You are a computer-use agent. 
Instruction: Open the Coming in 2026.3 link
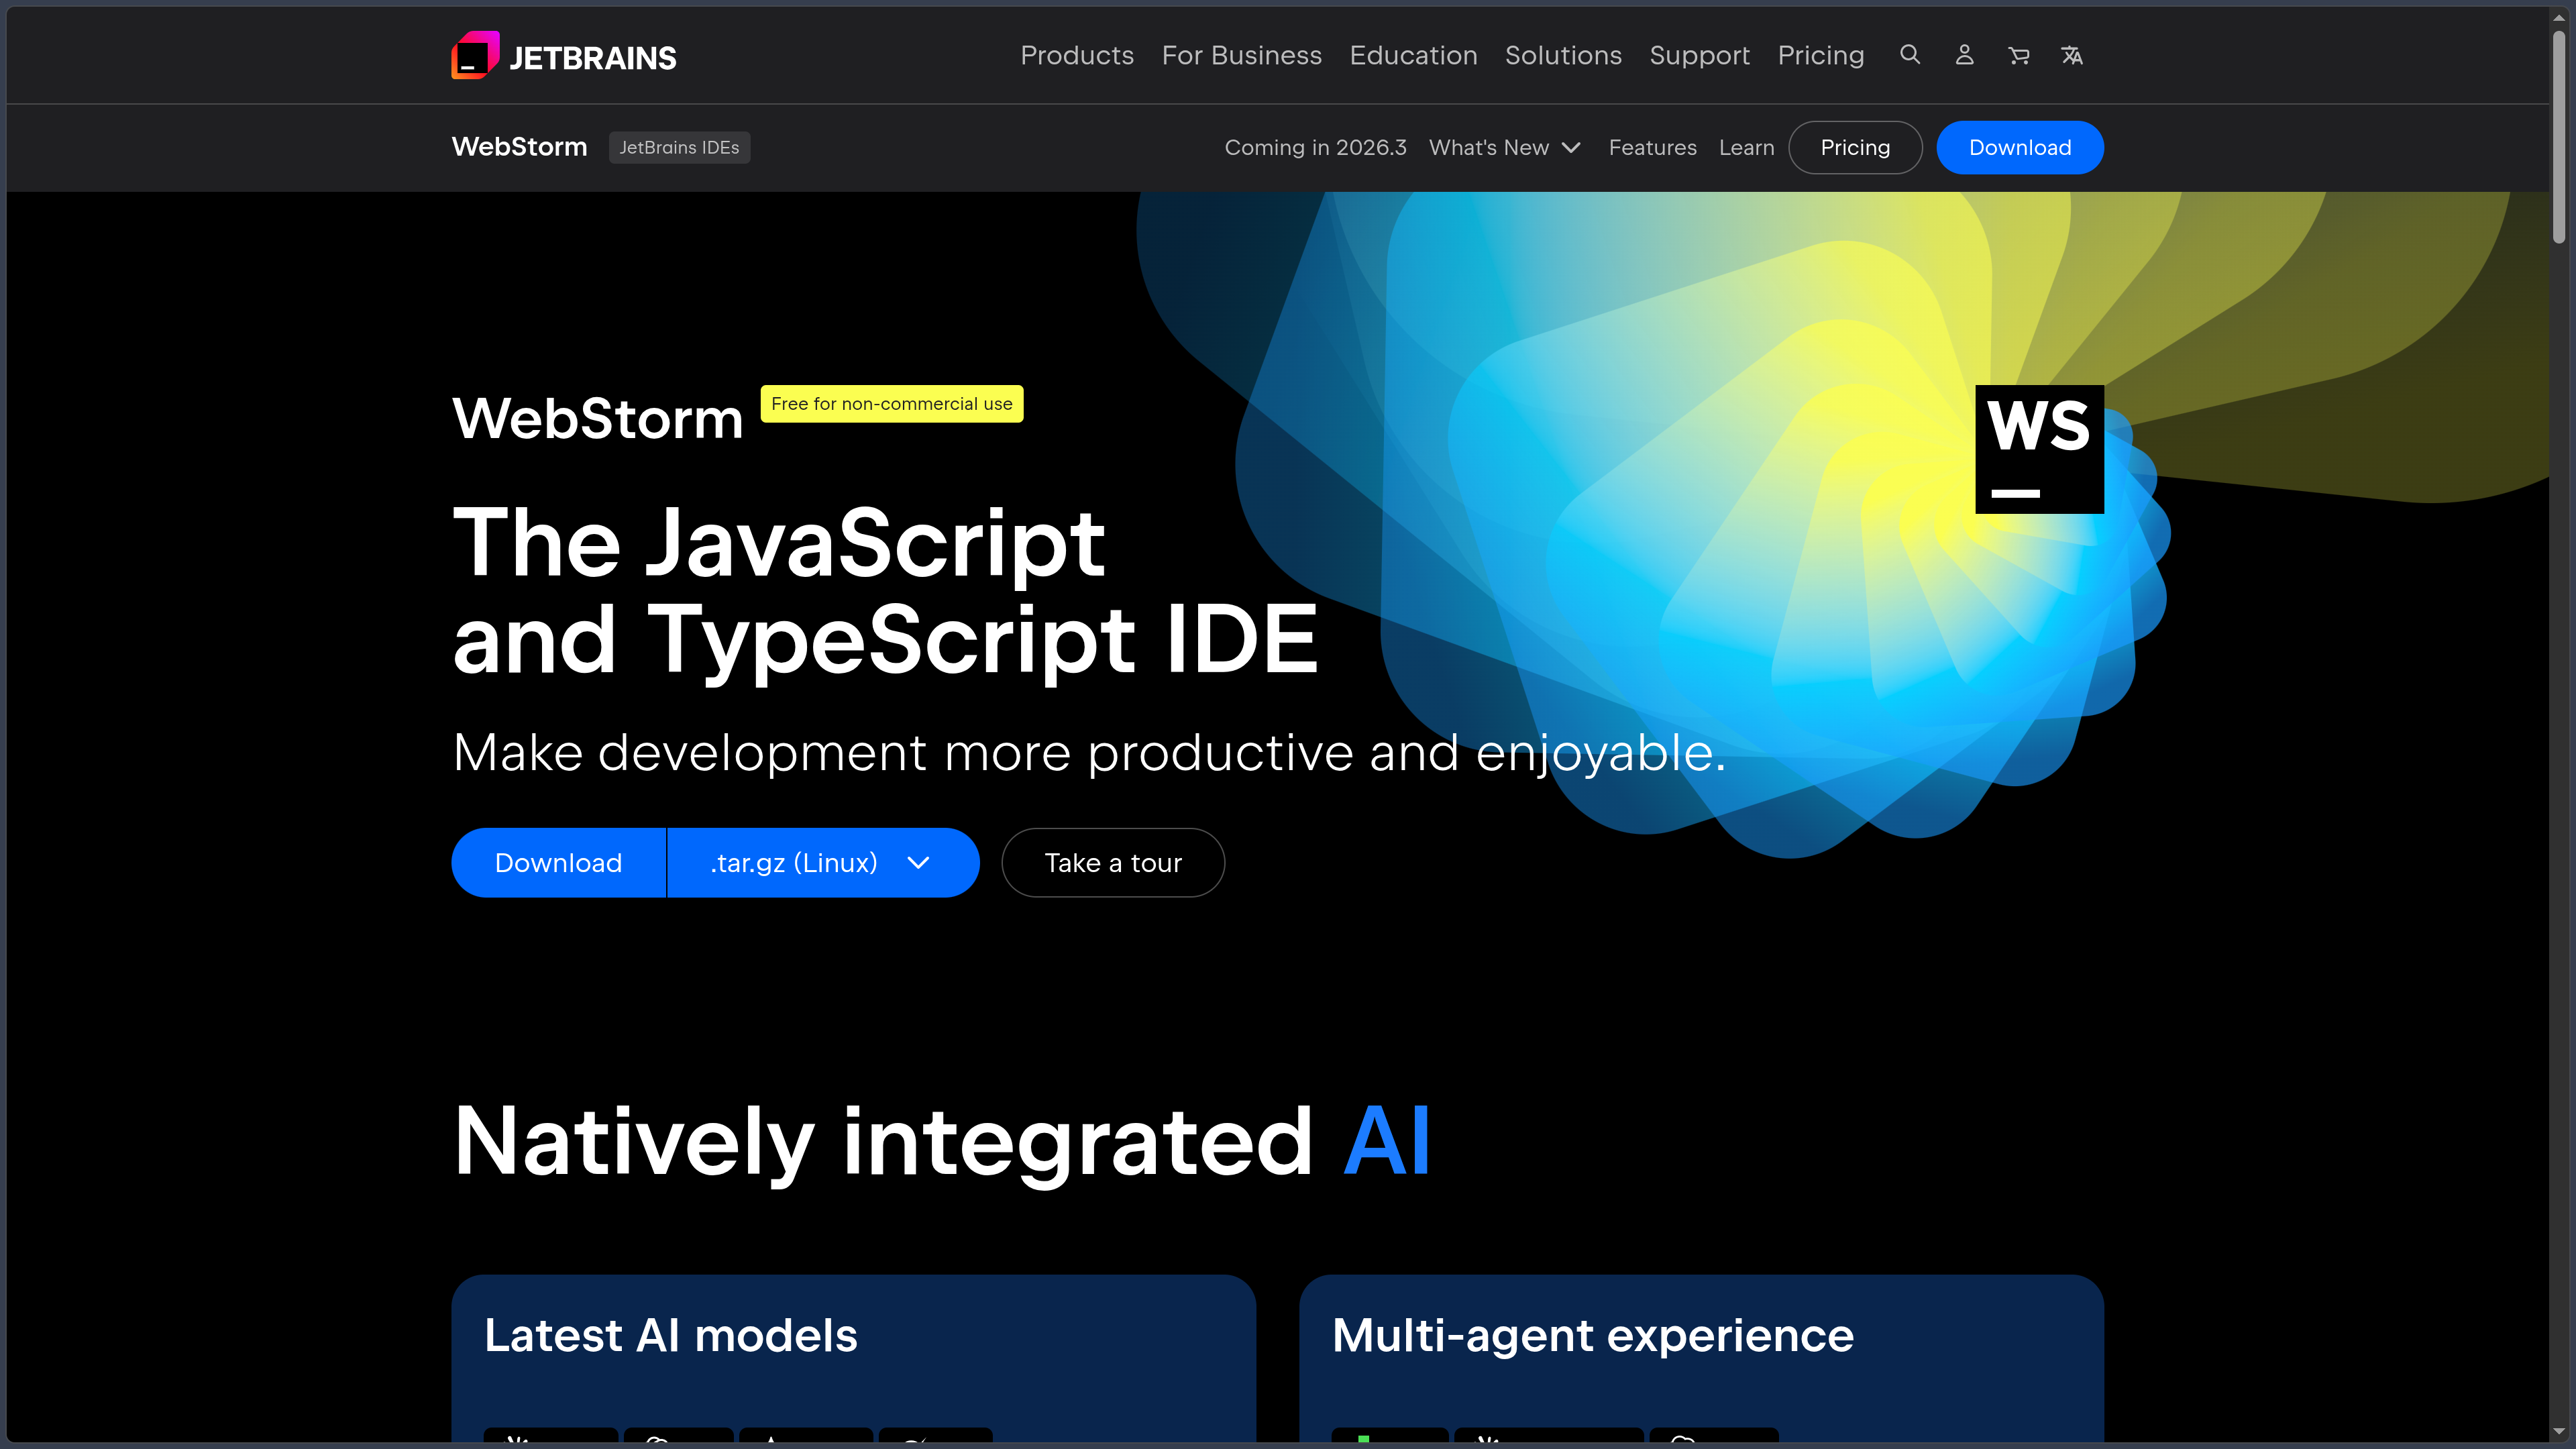click(x=1315, y=147)
